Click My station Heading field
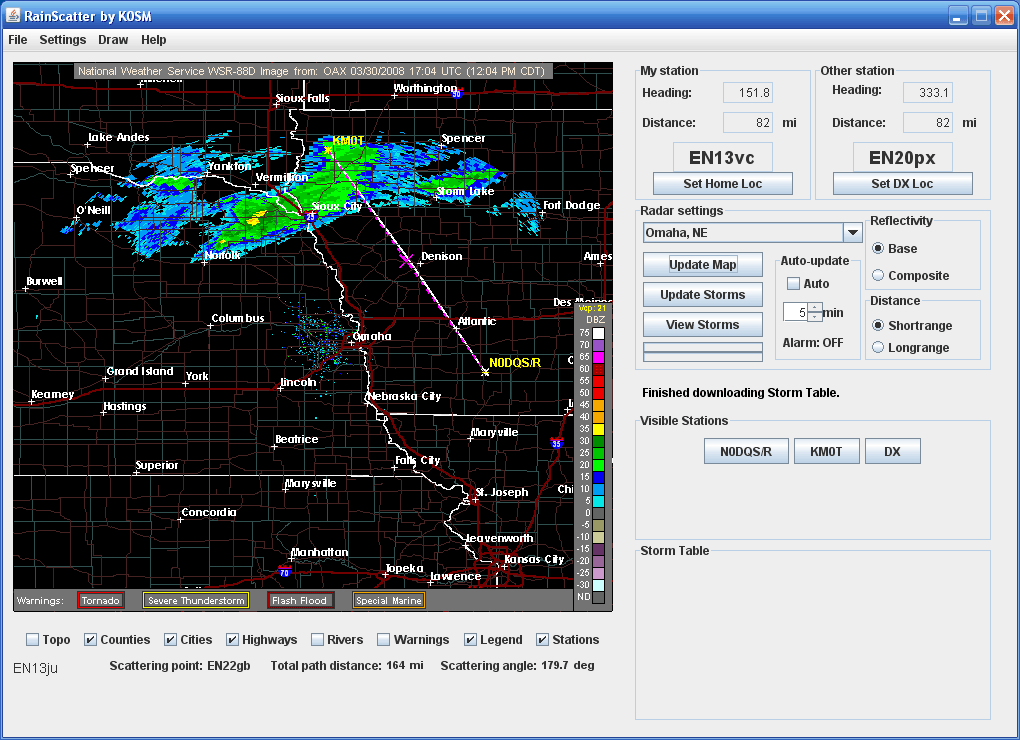Viewport: 1020px width, 740px height. 747,93
